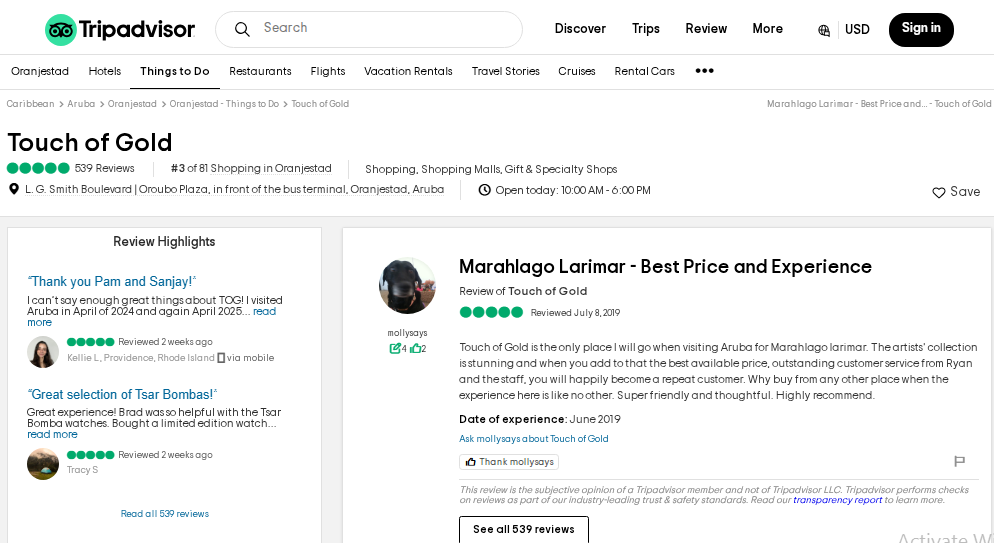This screenshot has height=543, width=994.
Task: Click Ask mollysays about Touch of Gold
Action: tap(534, 438)
